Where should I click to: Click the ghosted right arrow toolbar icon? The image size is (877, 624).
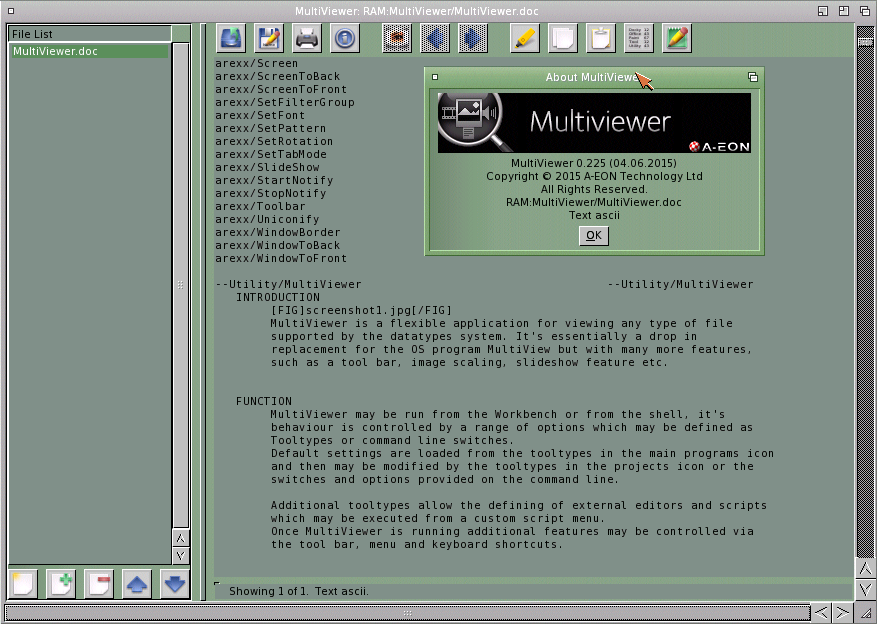473,38
